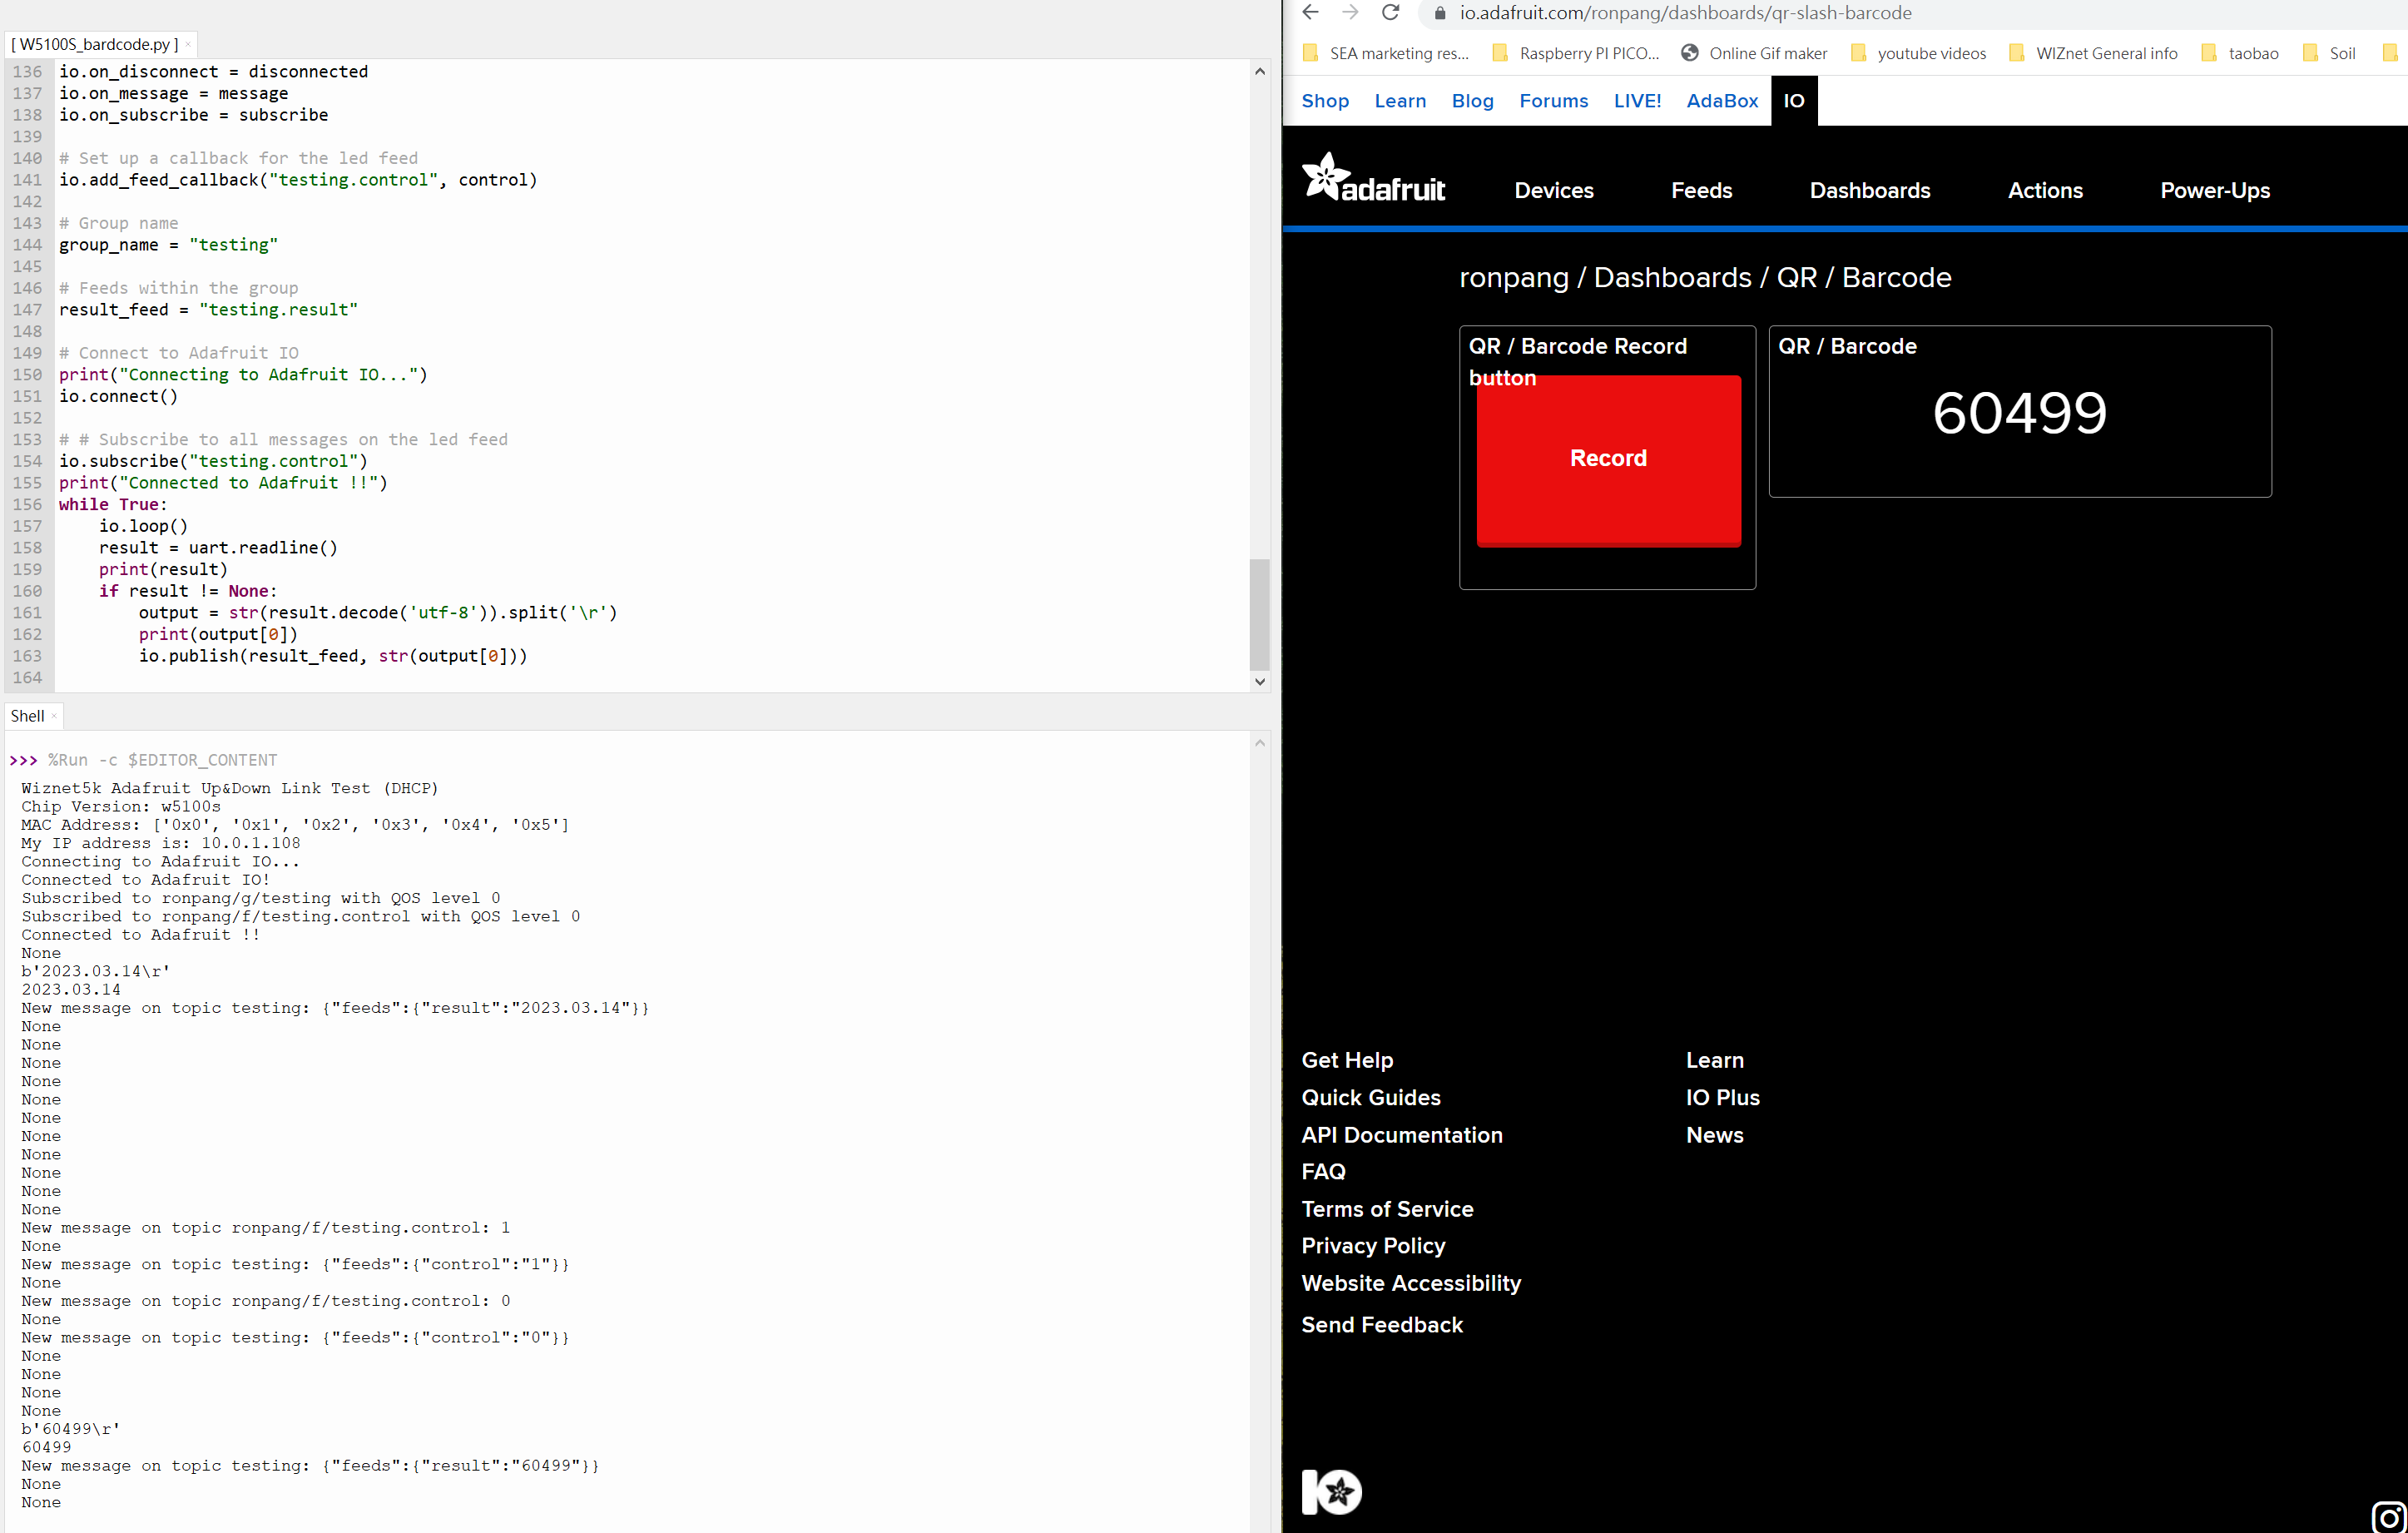This screenshot has height=1533, width=2408.
Task: Click the editor vertical scrollbar thumb
Action: 1259,614
